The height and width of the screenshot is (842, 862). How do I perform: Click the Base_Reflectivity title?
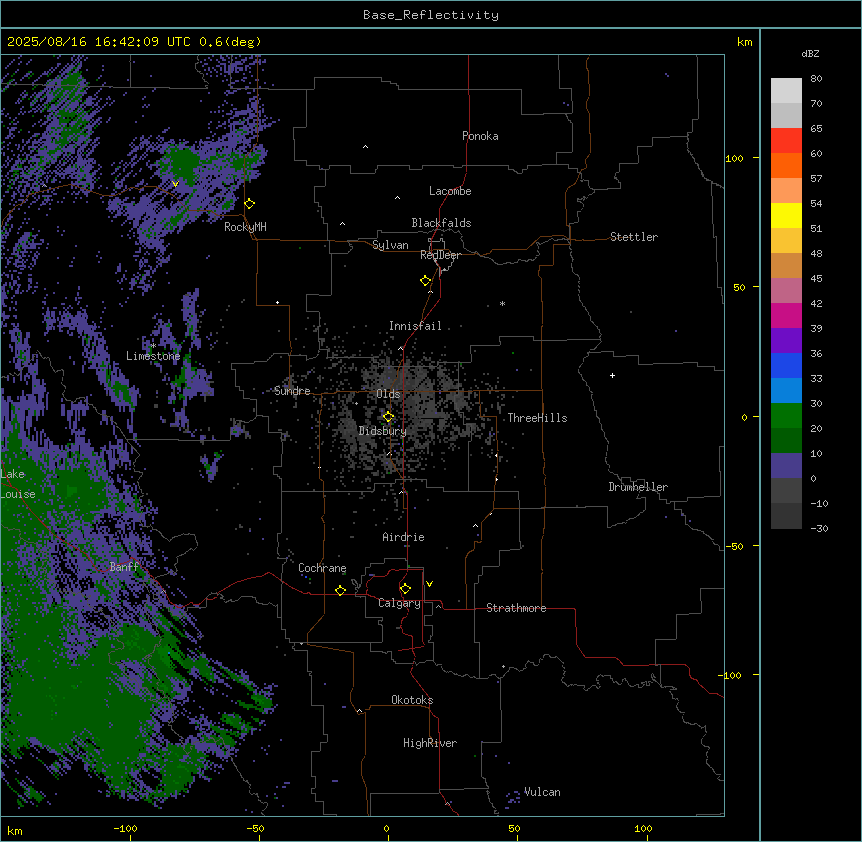click(431, 15)
